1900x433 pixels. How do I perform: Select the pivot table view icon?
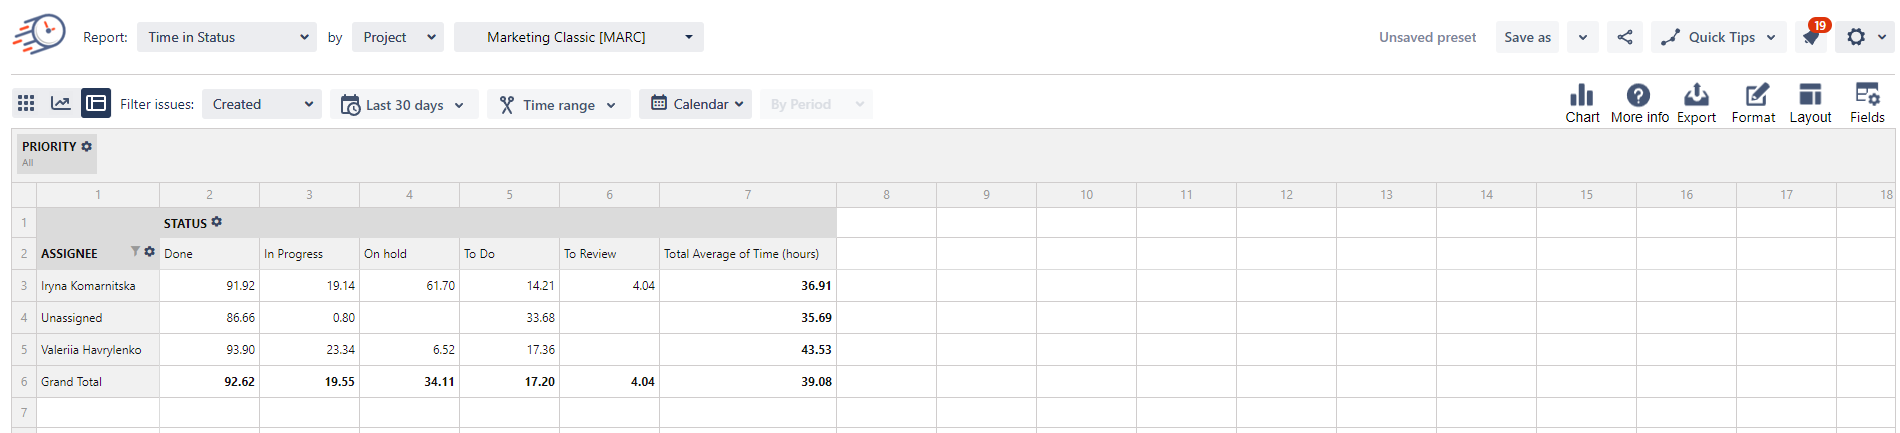coord(96,103)
